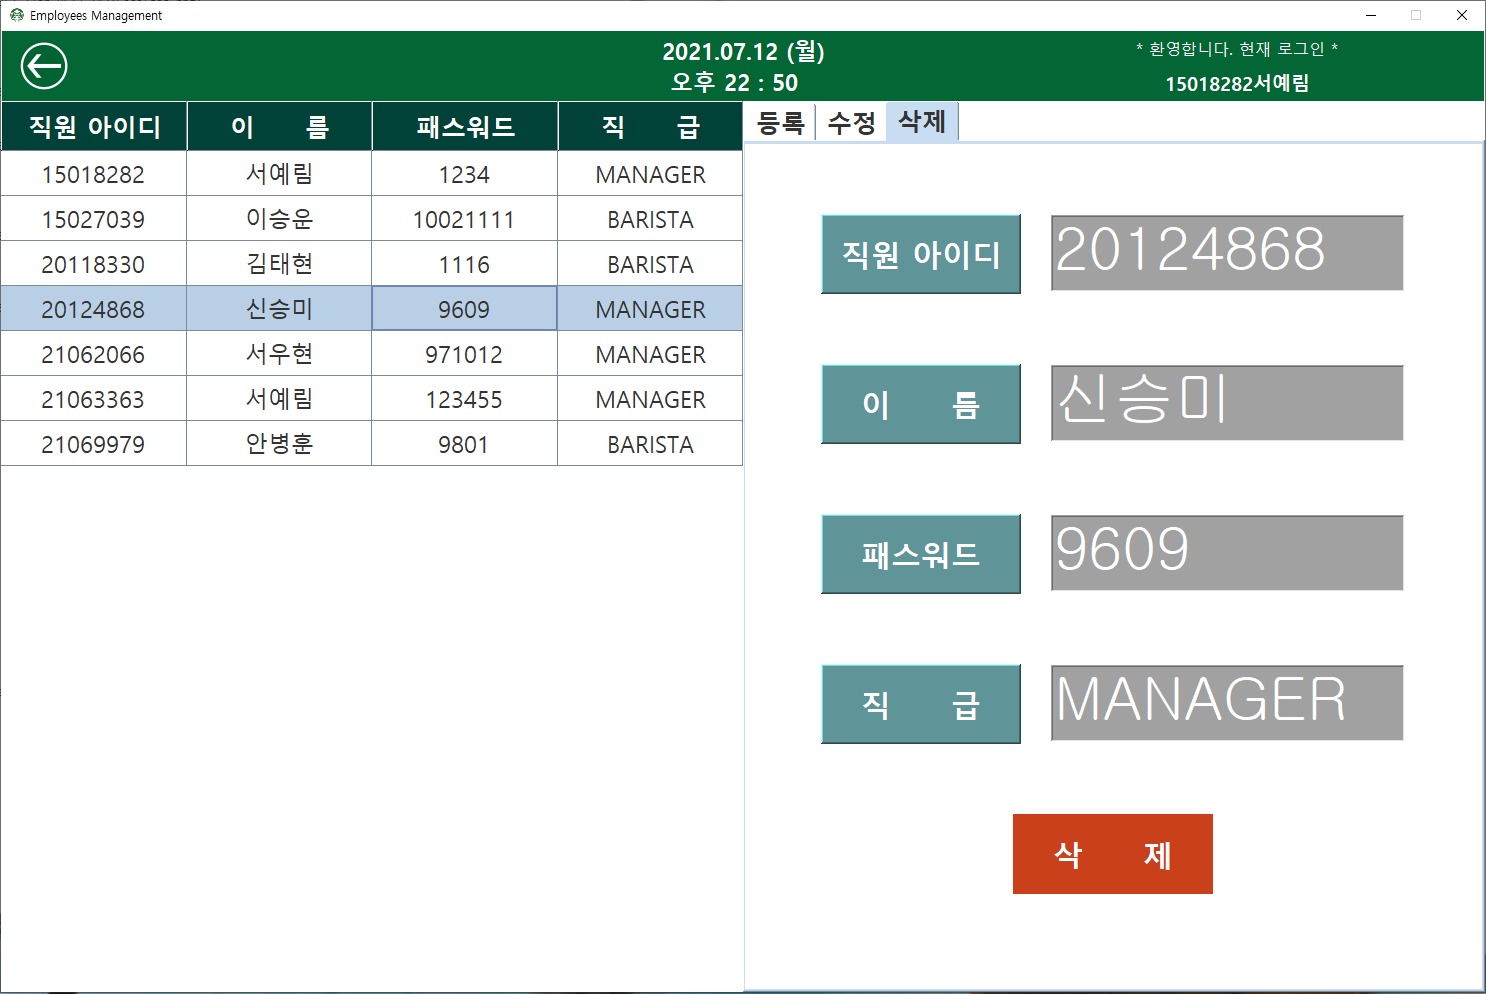Select employee ID cell 21063363
1486x994 pixels.
click(x=94, y=399)
